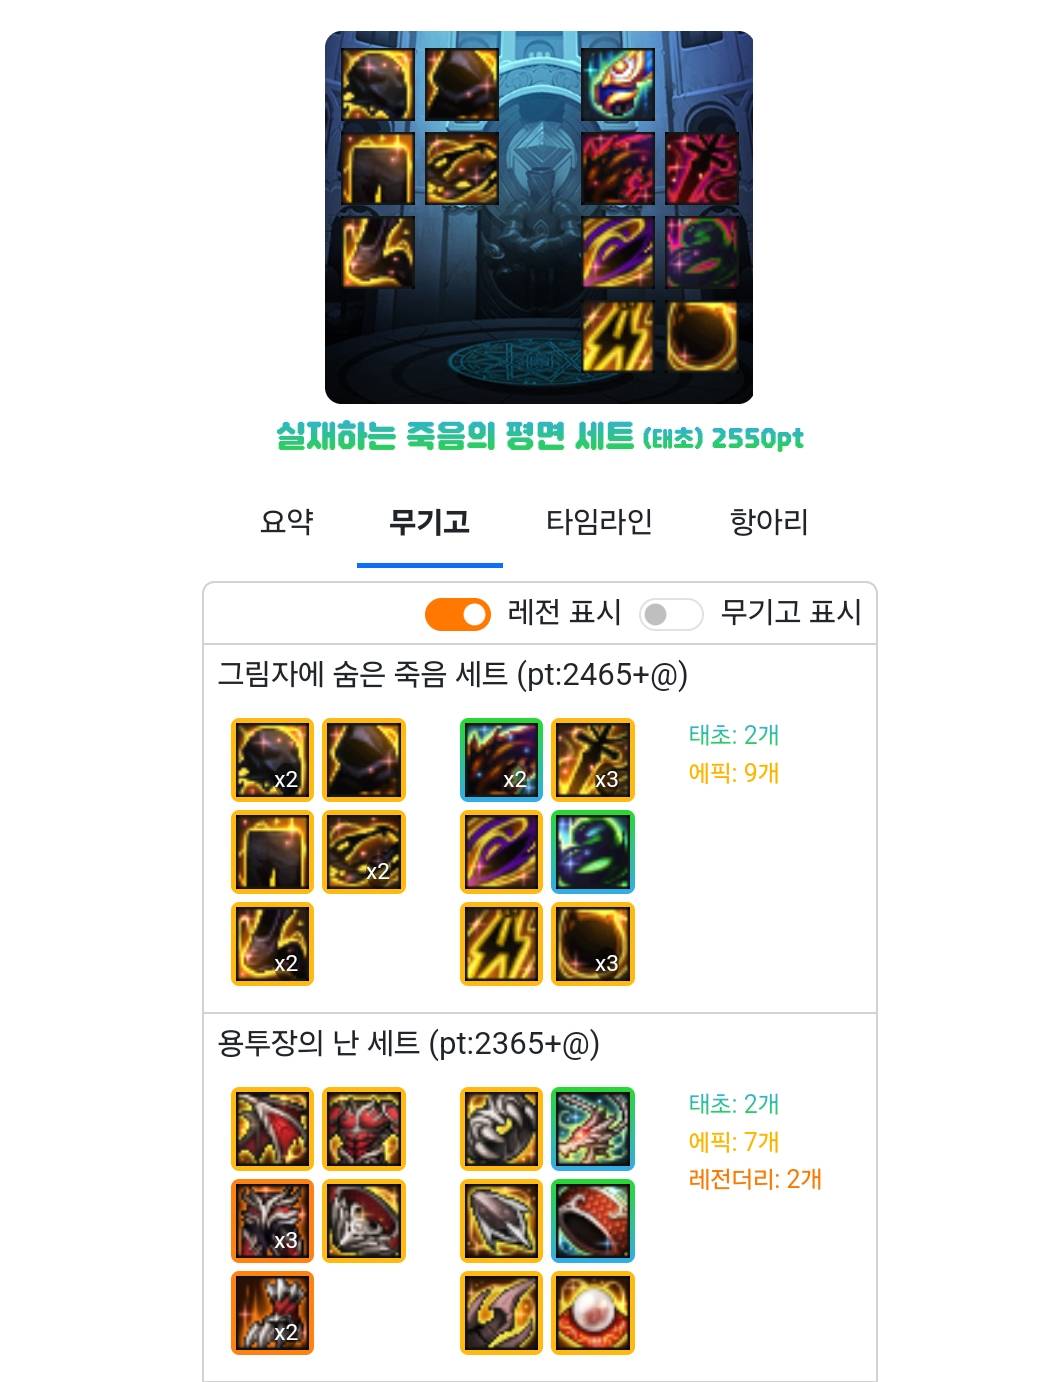Select the 무기고 tab
Viewport: 1046px width, 1382px height.
click(429, 521)
